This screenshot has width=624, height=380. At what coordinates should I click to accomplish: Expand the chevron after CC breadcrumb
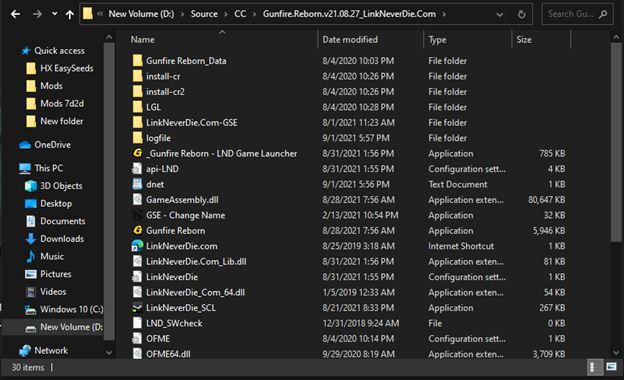pyautogui.click(x=254, y=14)
